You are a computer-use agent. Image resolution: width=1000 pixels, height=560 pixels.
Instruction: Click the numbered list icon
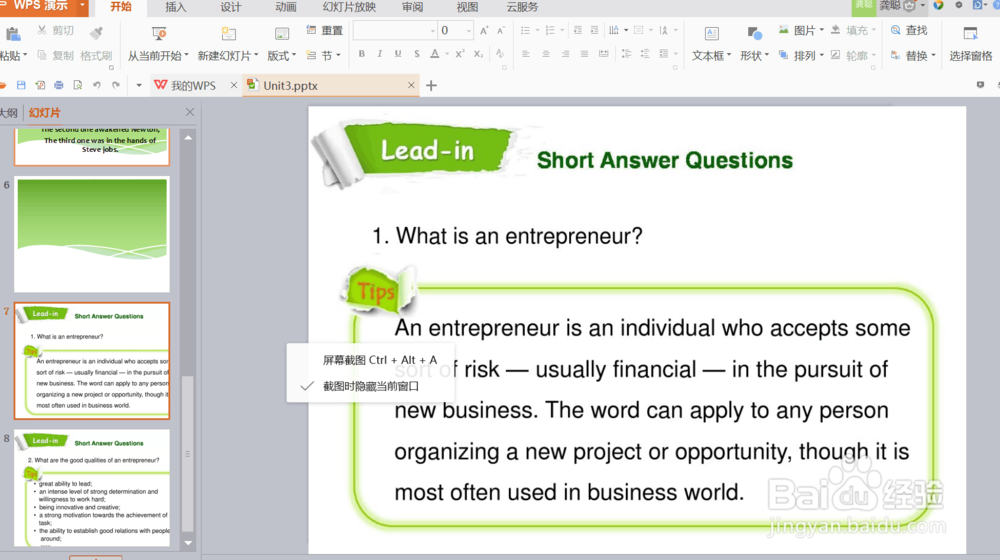[x=550, y=30]
